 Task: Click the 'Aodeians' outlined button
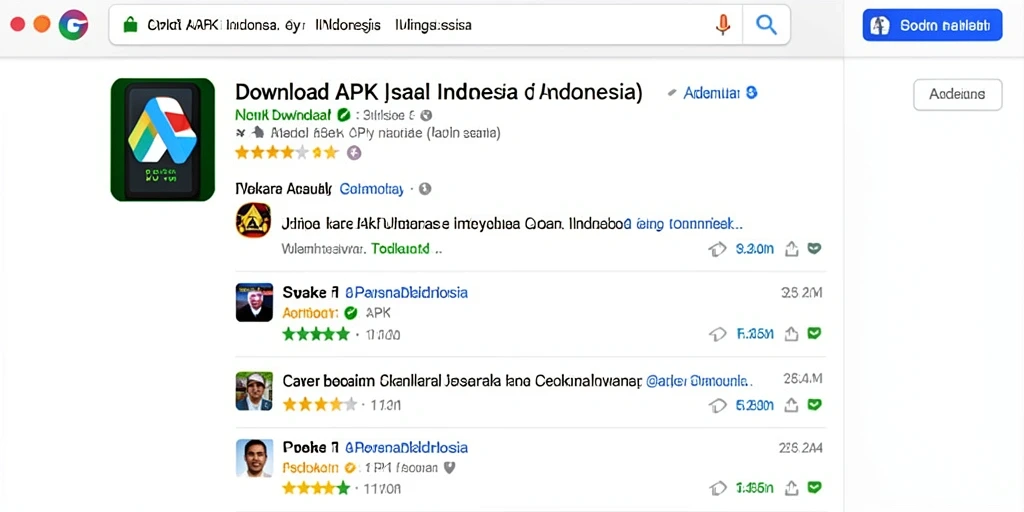(x=957, y=95)
